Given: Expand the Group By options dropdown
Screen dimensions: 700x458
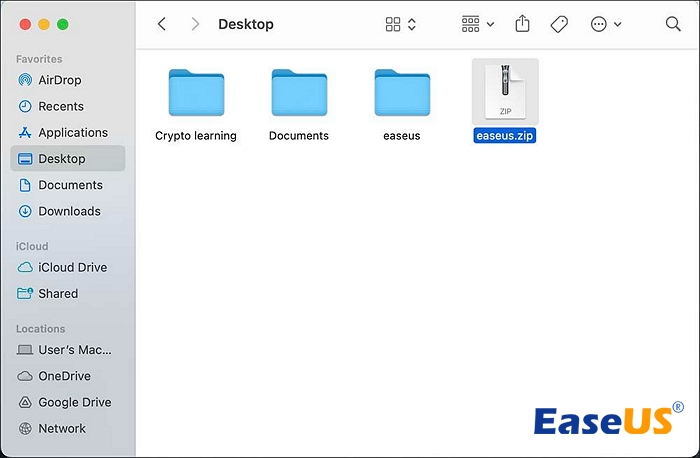Looking at the screenshot, I should pos(478,24).
